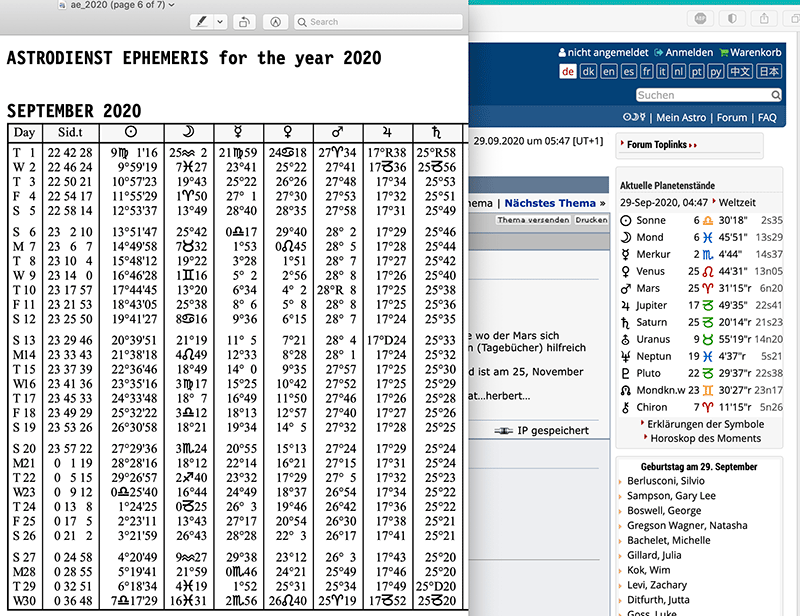Click the Mond moon symbol icon
The height and width of the screenshot is (616, 800).
click(x=626, y=237)
